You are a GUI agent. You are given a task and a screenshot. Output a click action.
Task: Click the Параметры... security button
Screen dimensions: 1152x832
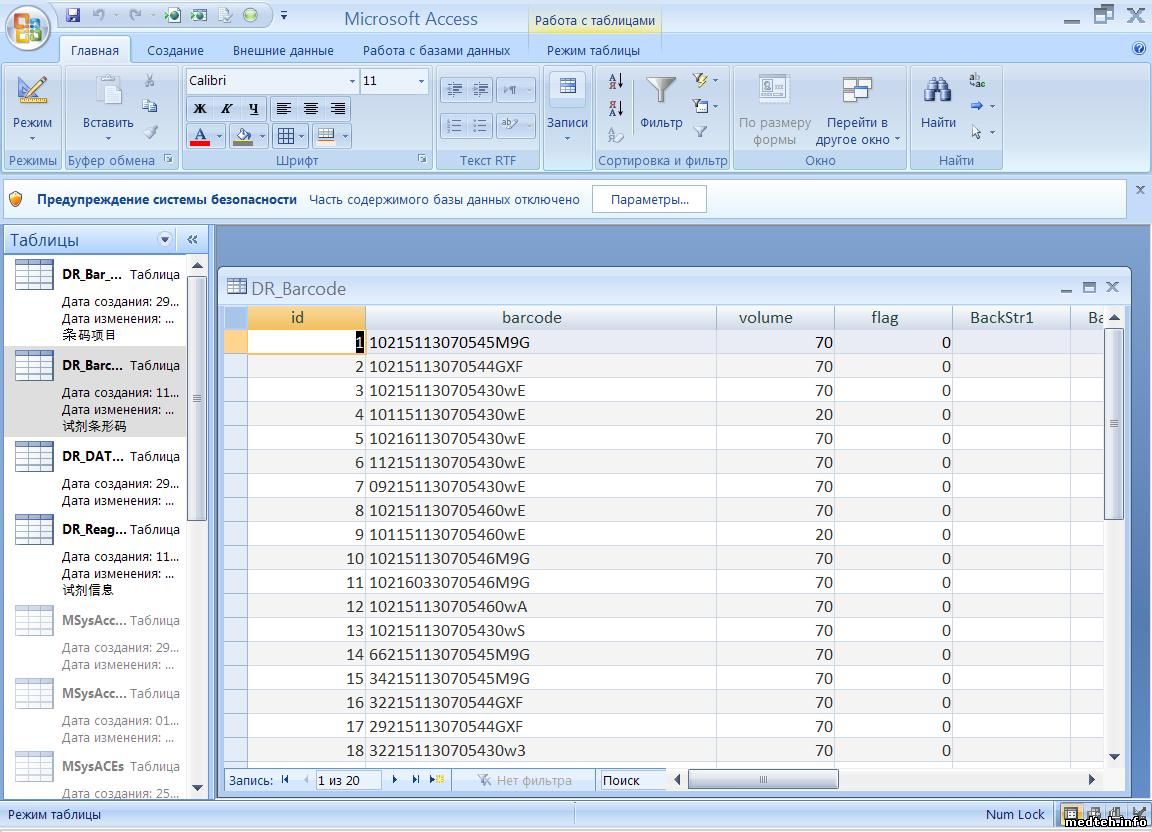649,199
